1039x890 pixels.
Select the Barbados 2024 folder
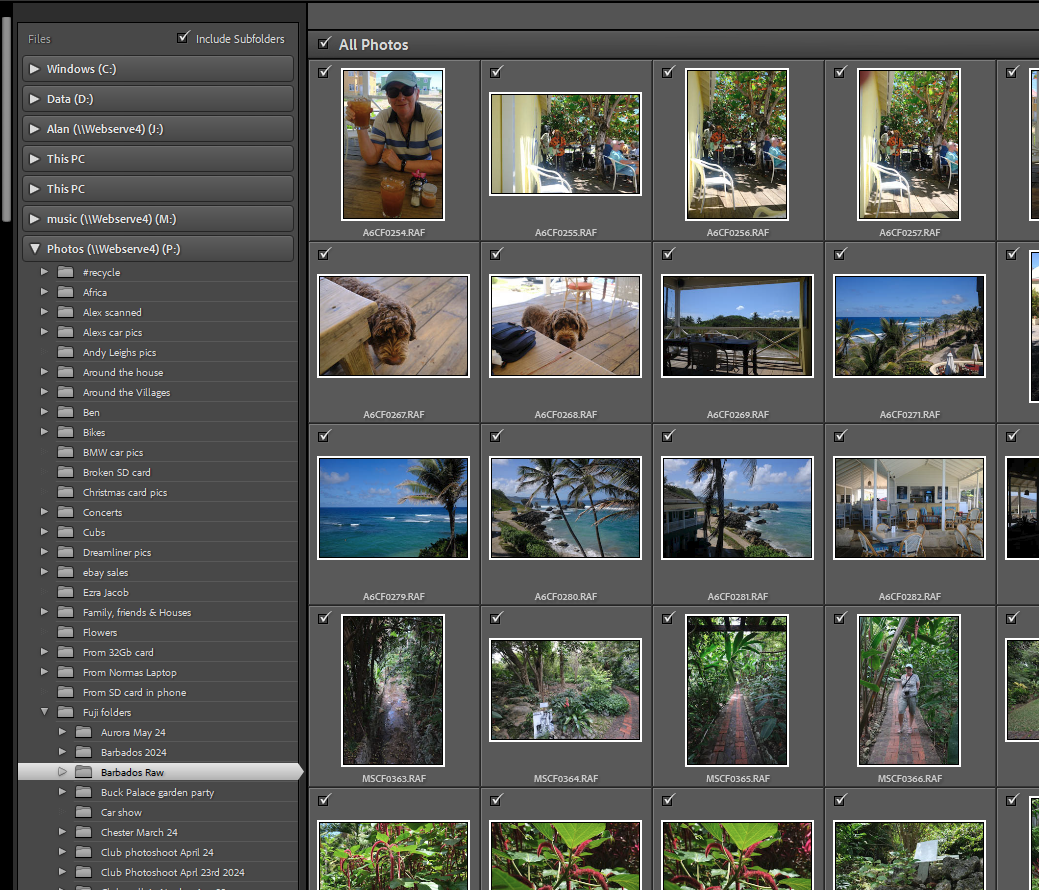(x=133, y=752)
